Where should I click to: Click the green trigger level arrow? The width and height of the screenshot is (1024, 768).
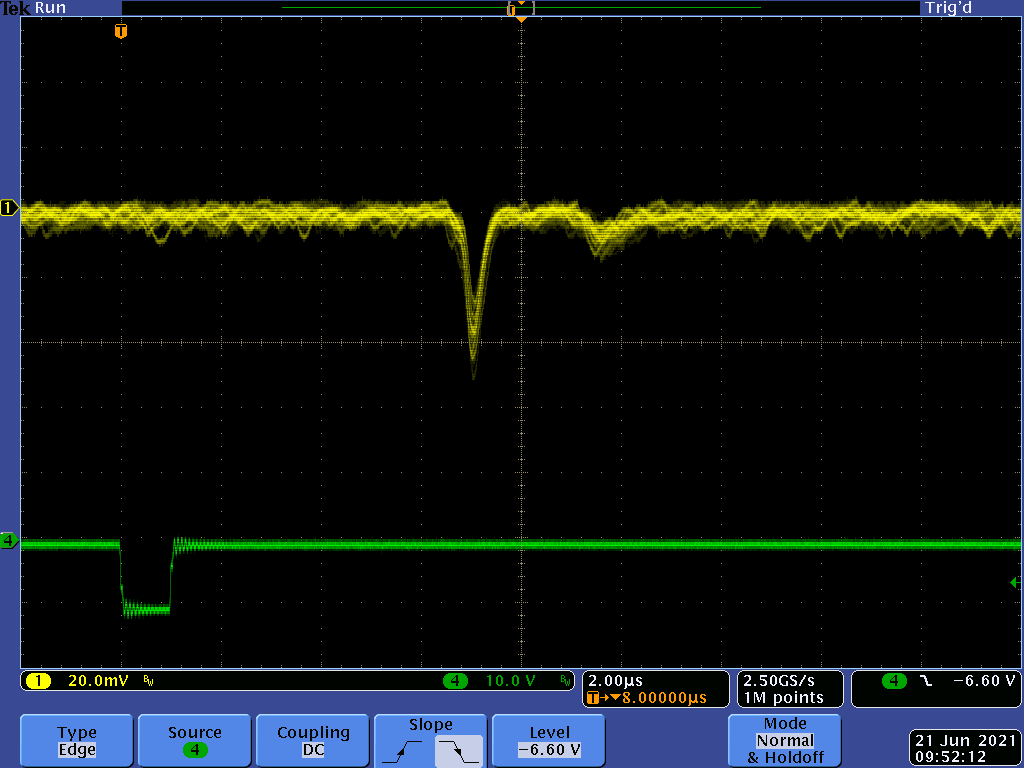coord(1015,582)
